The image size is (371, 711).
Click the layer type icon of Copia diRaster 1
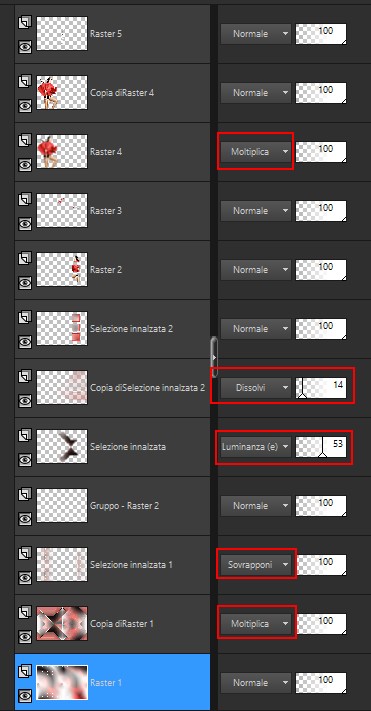[x=25, y=612]
